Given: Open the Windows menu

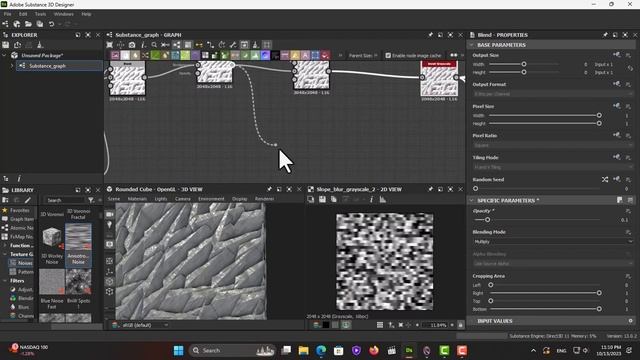Looking at the screenshot, I should [x=64, y=14].
